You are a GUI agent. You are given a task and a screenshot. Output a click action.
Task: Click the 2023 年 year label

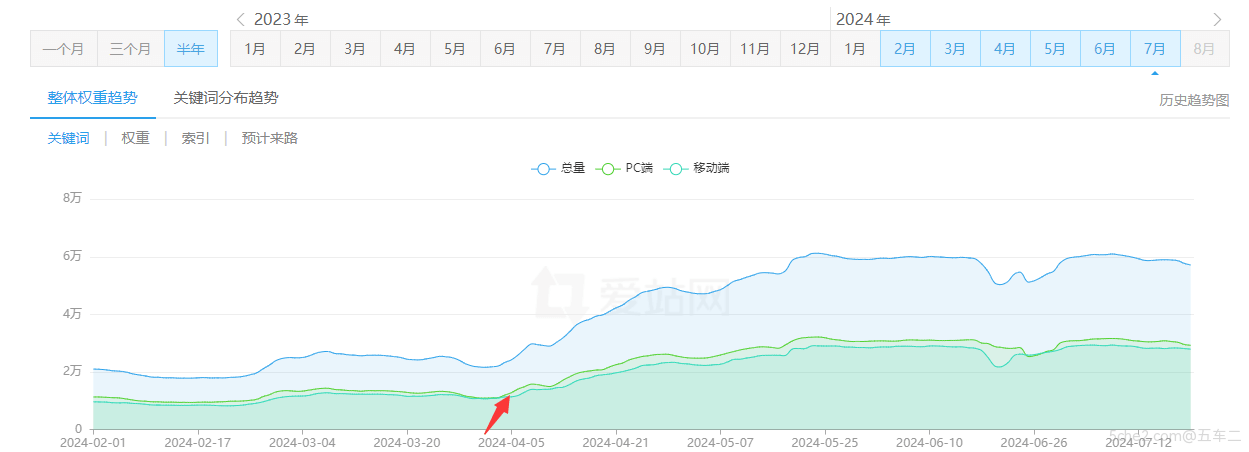coord(281,19)
